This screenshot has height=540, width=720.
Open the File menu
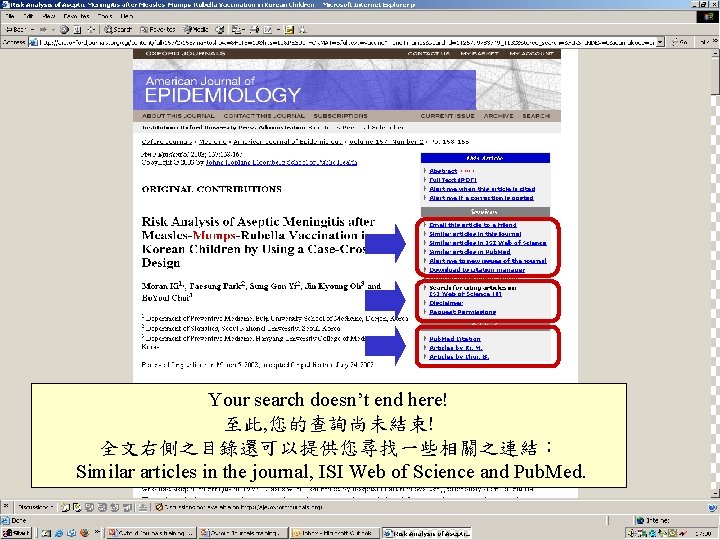pyautogui.click(x=10, y=16)
